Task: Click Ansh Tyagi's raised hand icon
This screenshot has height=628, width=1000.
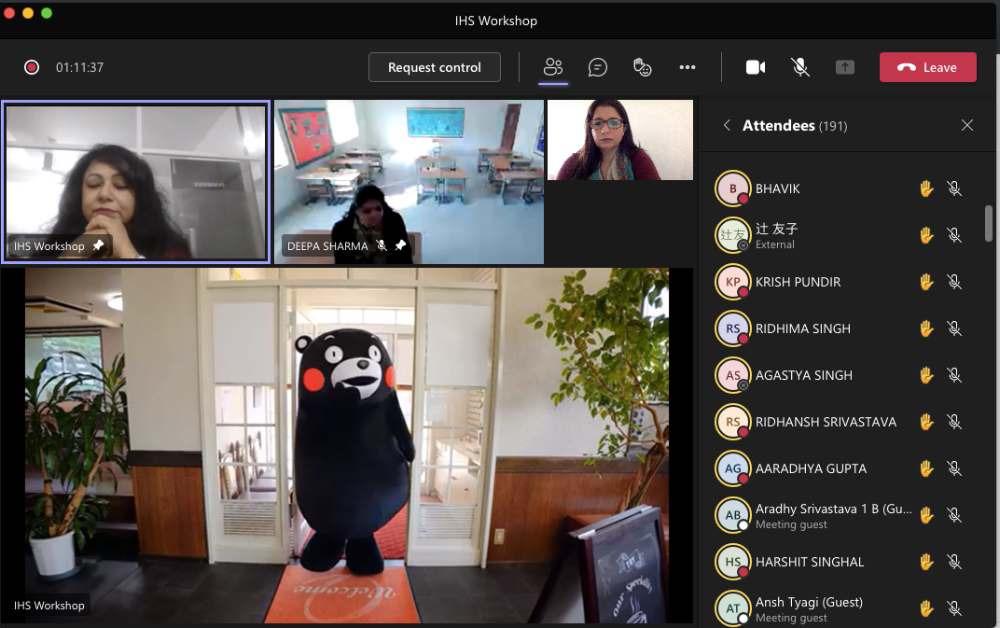Action: 926,608
